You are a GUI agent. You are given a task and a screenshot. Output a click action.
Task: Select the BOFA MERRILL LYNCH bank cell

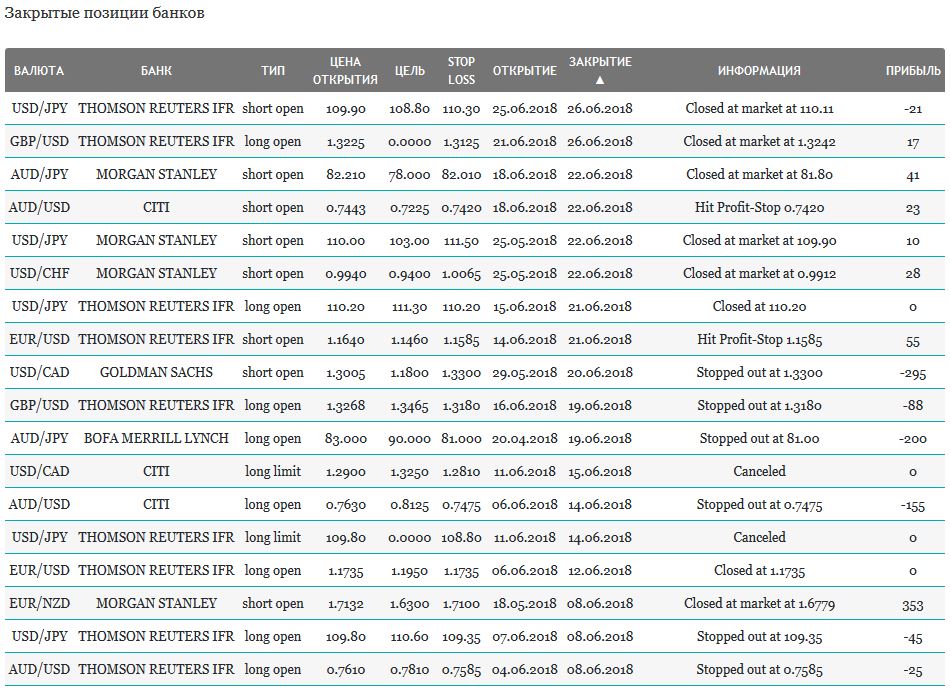point(156,438)
